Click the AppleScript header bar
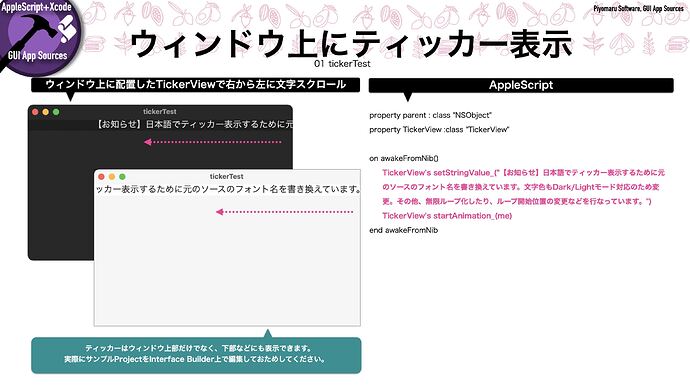Viewport: 690px width, 388px height. (521, 85)
